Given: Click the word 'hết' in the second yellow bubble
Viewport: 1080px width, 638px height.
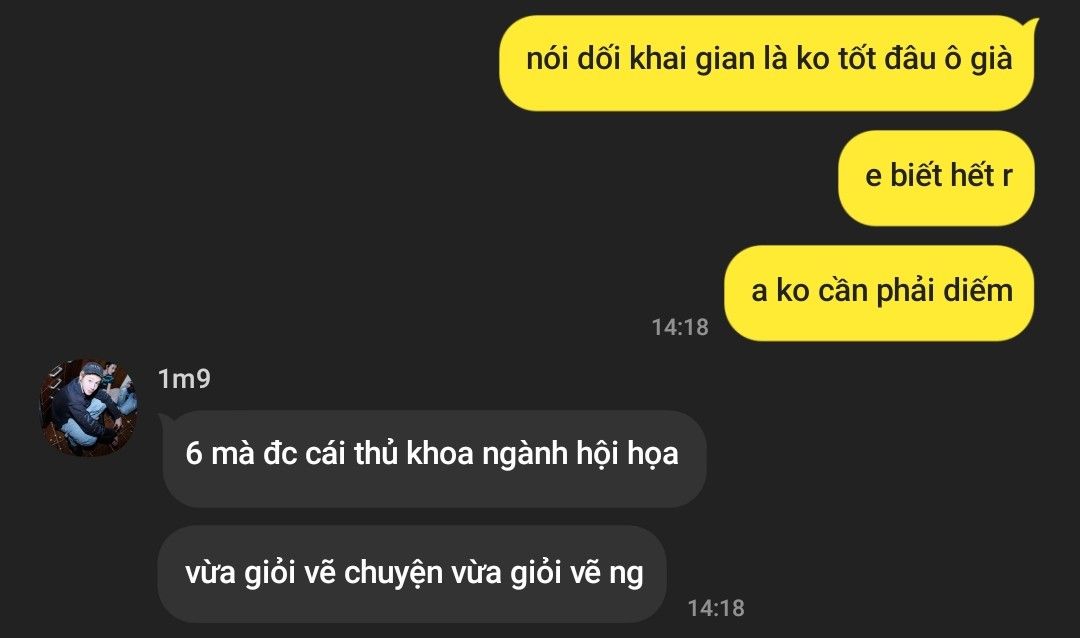Looking at the screenshot, I should [x=972, y=175].
